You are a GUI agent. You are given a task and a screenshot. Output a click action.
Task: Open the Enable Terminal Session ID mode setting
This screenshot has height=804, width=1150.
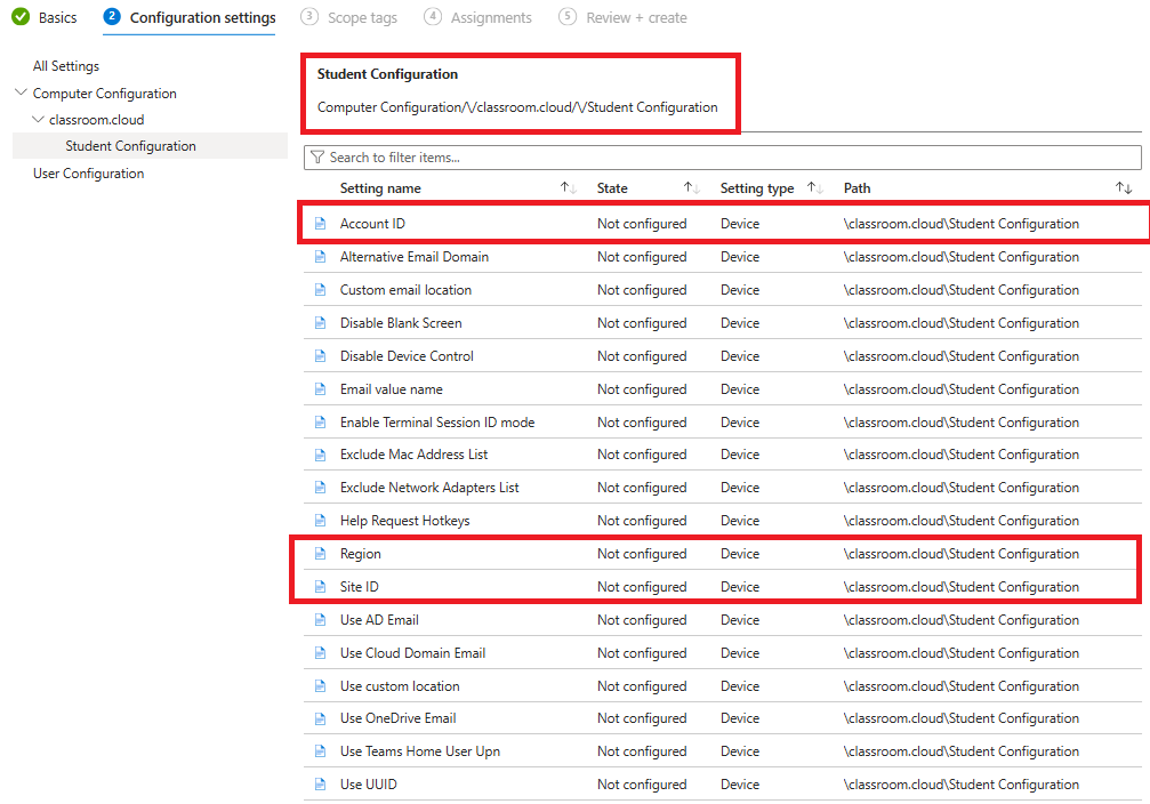437,422
